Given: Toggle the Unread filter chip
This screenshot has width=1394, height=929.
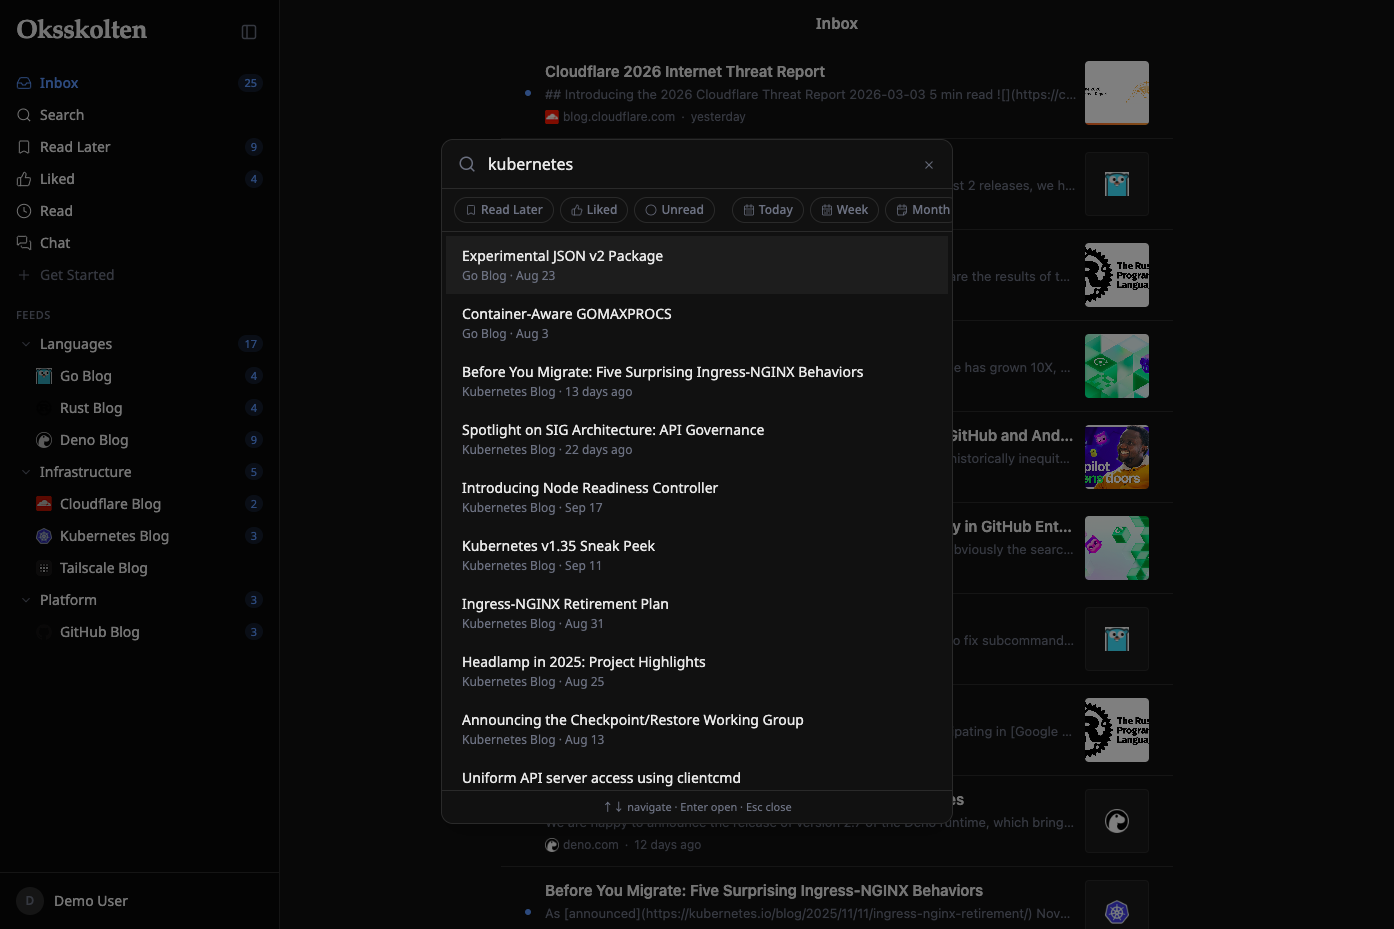Looking at the screenshot, I should click(674, 210).
